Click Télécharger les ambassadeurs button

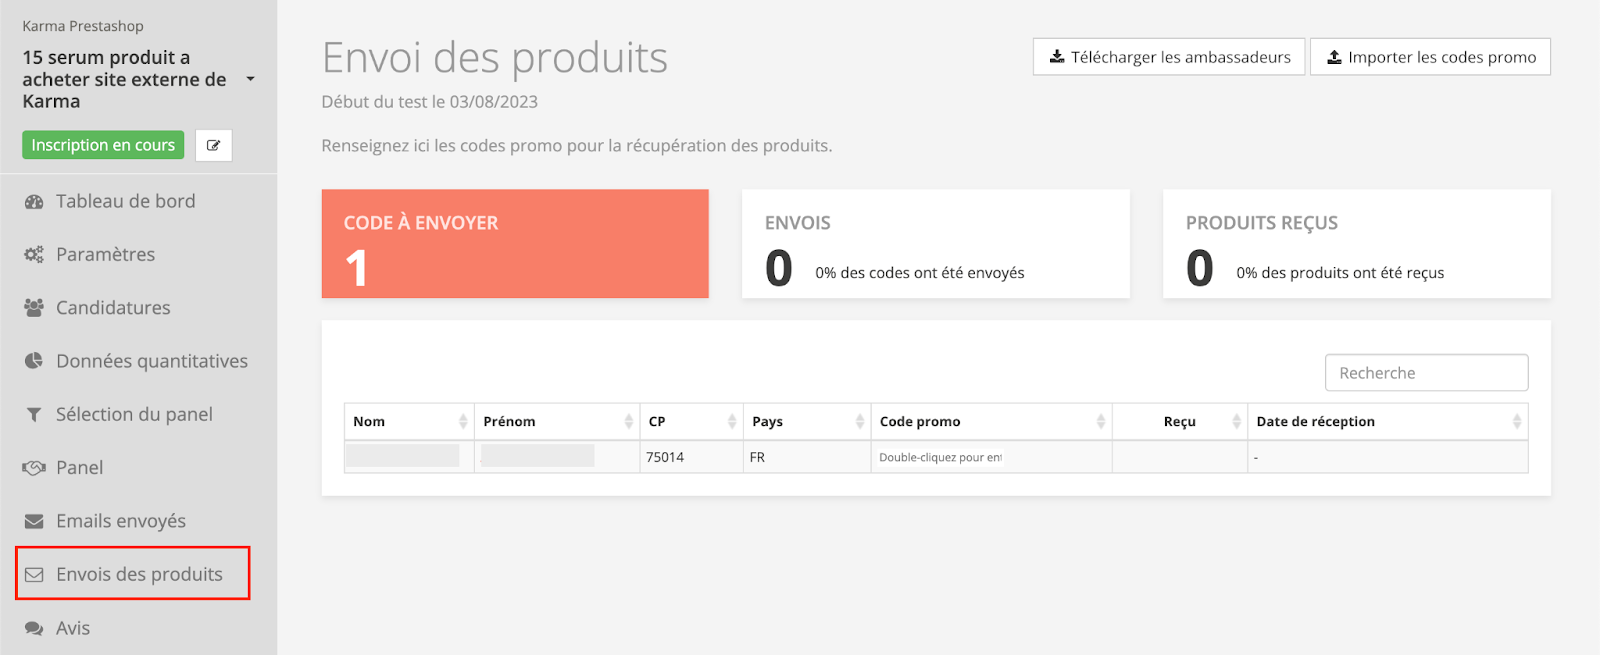(x=1168, y=57)
